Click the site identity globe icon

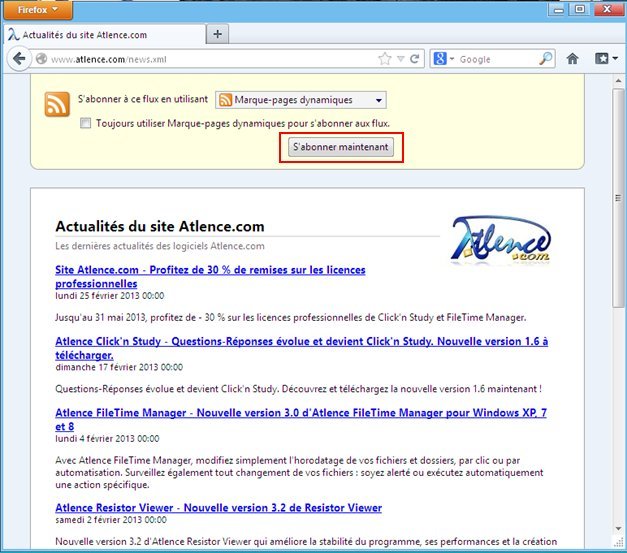point(41,59)
